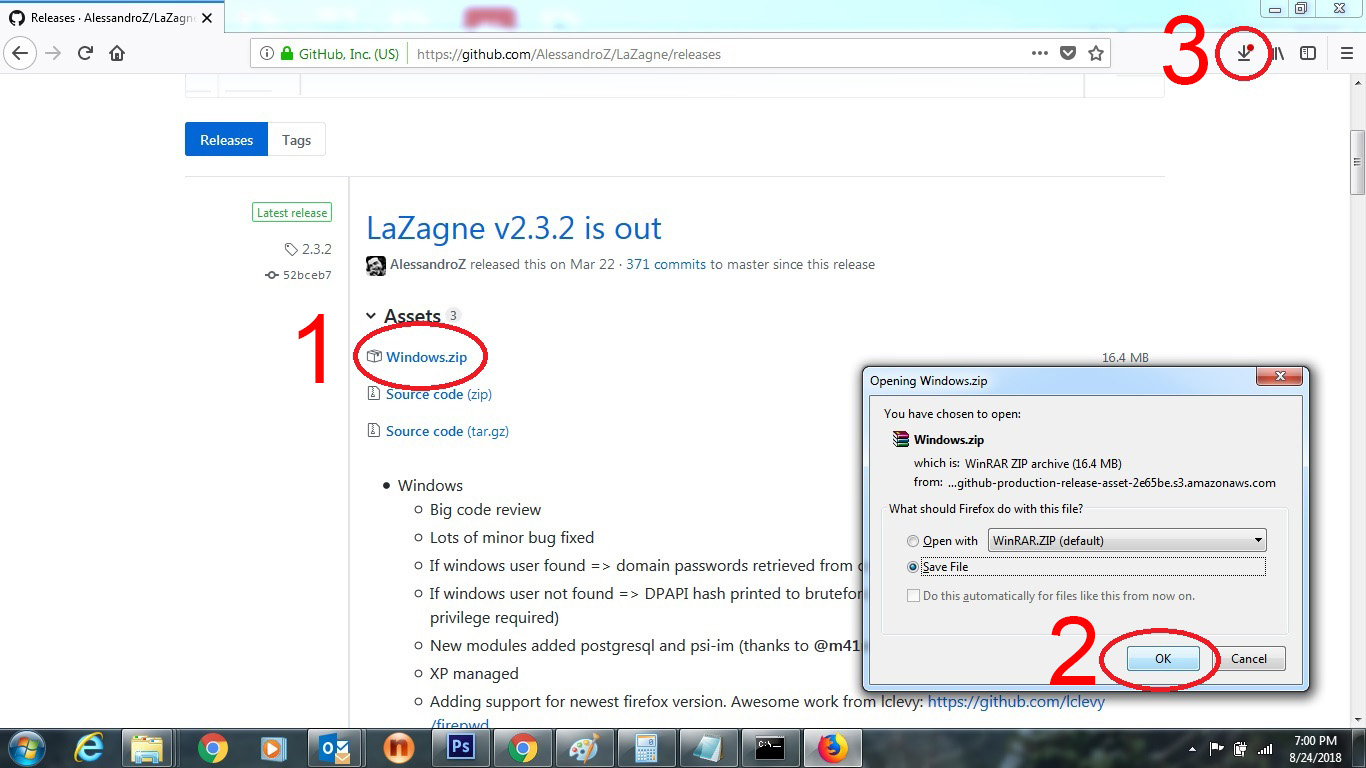This screenshot has width=1366, height=768.
Task: Click the browser forward arrow
Action: pyautogui.click(x=54, y=53)
